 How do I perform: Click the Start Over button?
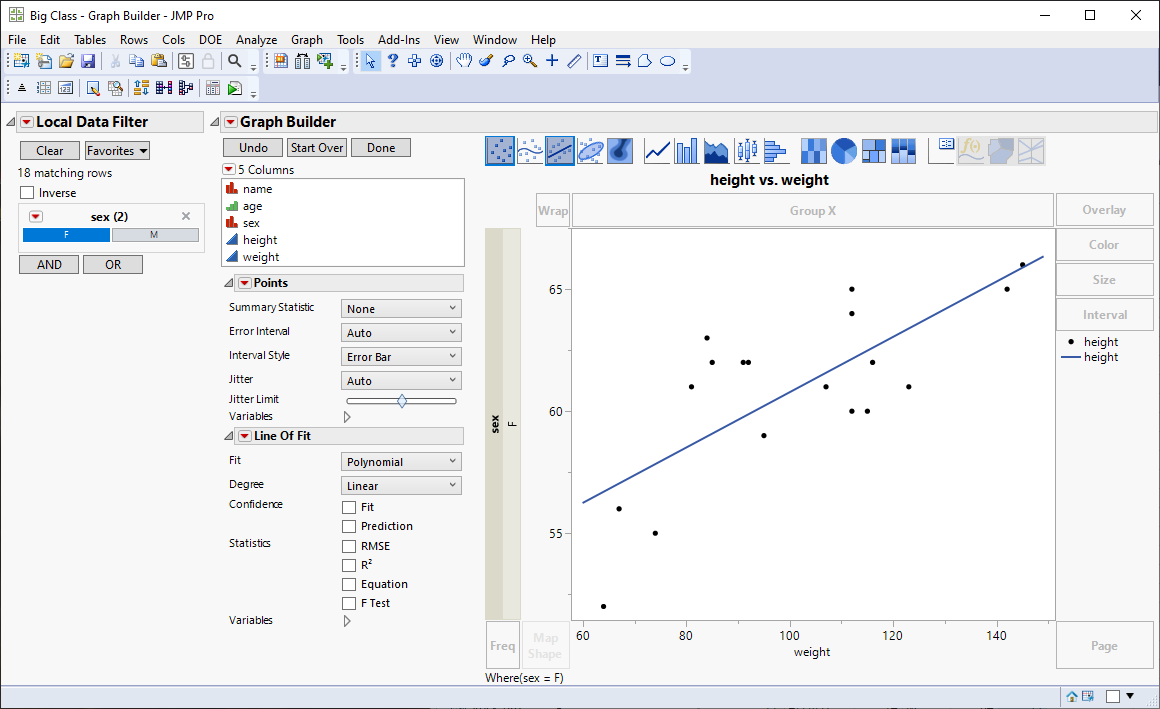click(317, 148)
